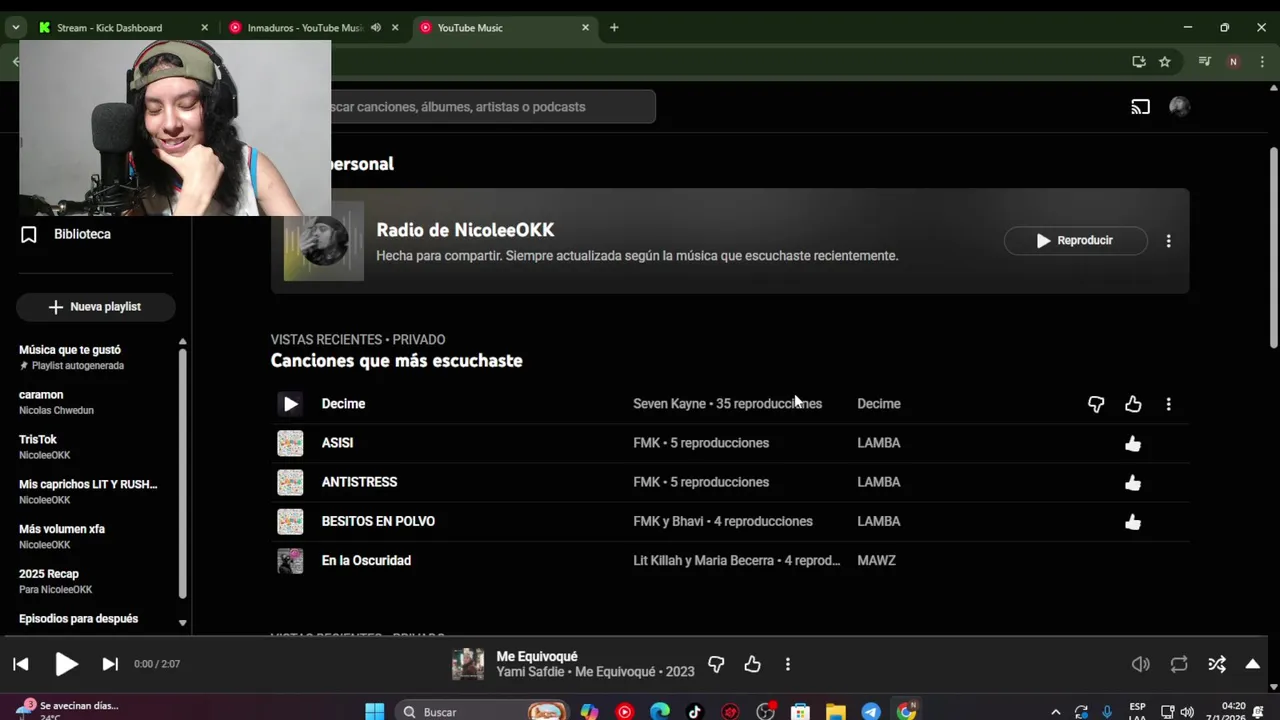Open the Seven Kayne artist link

(669, 404)
